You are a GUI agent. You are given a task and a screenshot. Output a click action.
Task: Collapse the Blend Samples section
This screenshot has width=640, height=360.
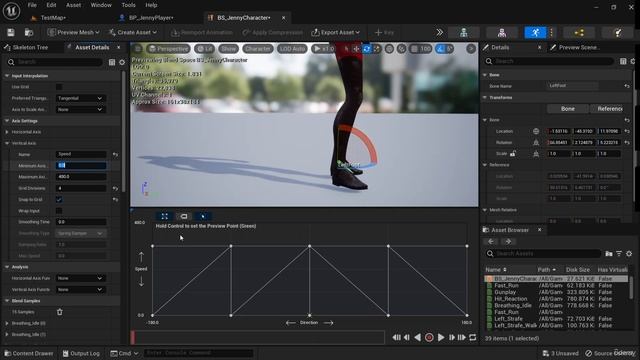point(7,301)
